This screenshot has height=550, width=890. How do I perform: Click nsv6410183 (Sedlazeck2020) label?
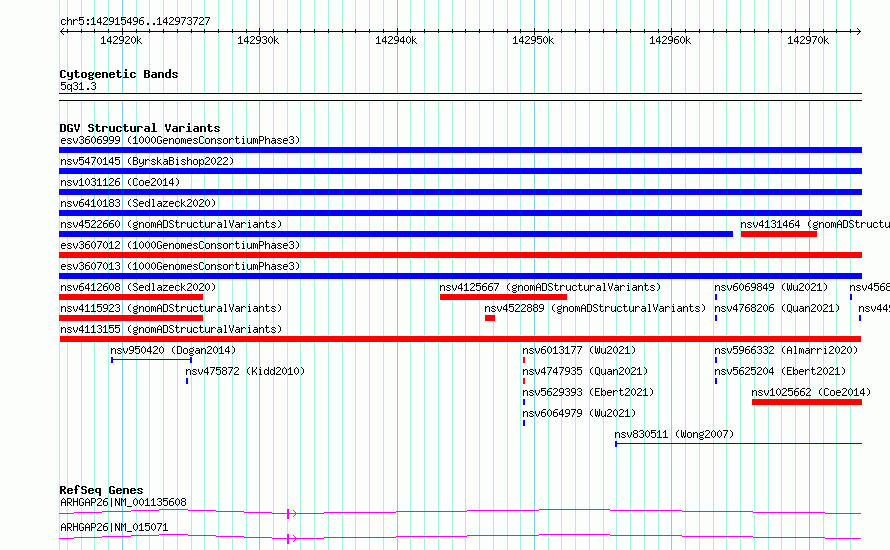pyautogui.click(x=138, y=203)
